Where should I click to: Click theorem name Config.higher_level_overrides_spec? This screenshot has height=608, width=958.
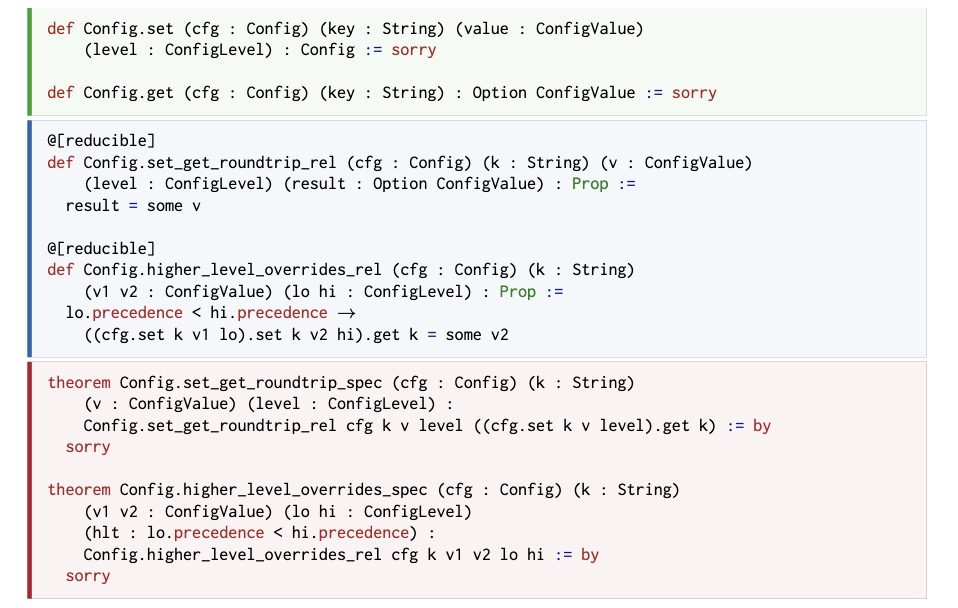(x=273, y=490)
